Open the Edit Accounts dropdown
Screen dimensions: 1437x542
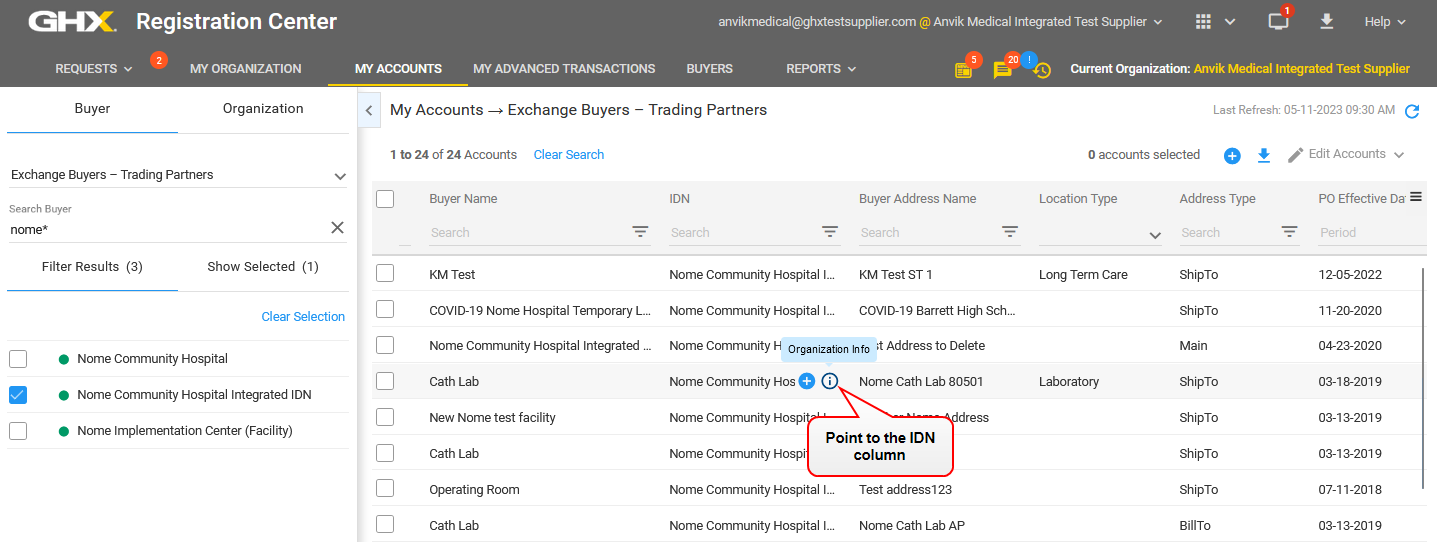[1346, 154]
